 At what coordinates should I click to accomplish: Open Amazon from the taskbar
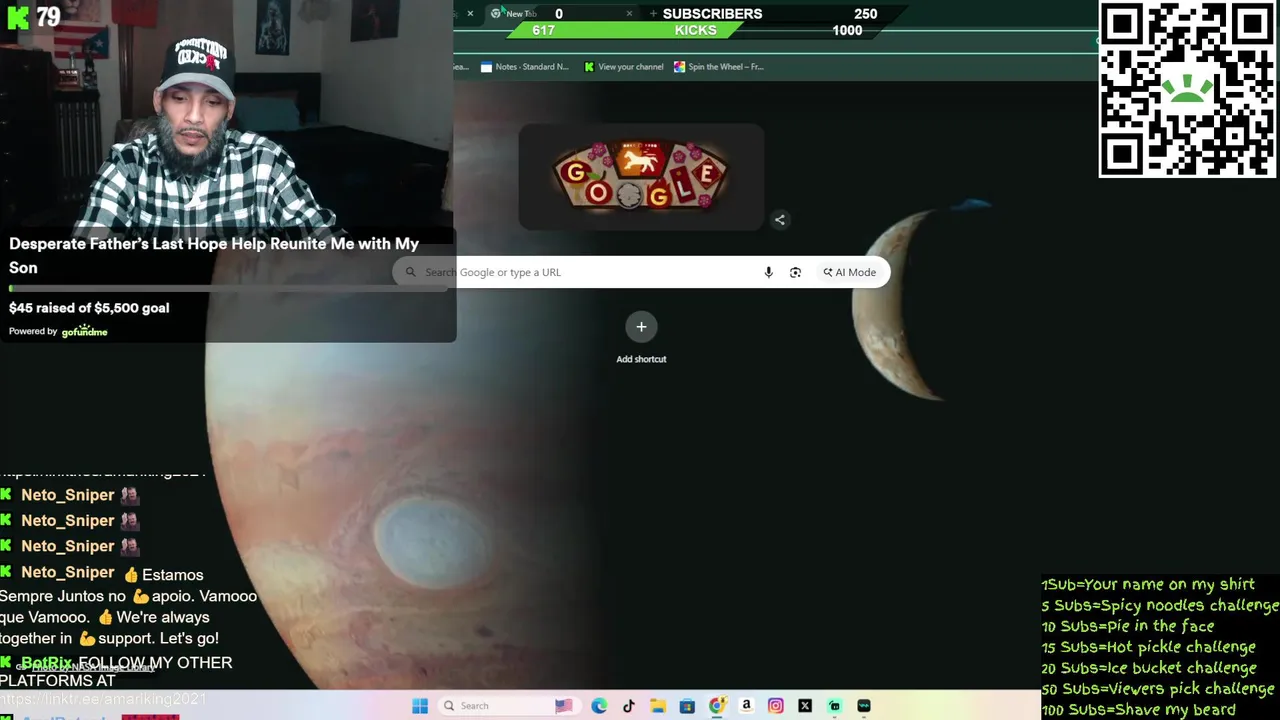coord(746,706)
